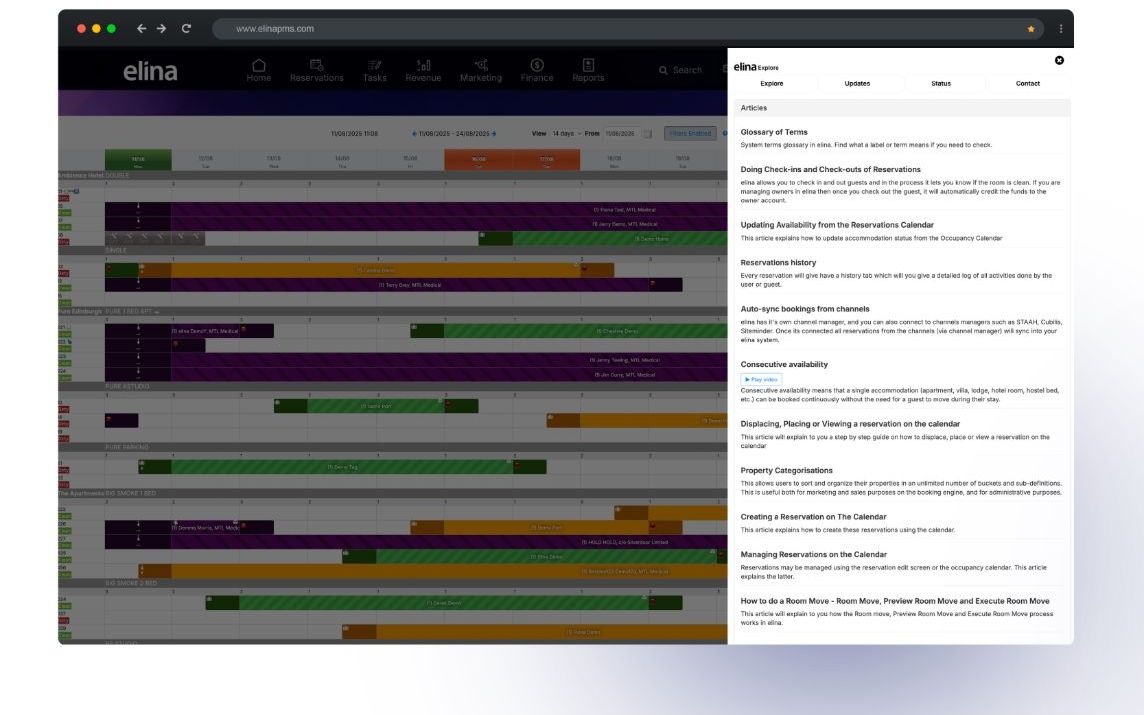1144x715 pixels.
Task: Click the Search magnifier icon
Action: (663, 70)
